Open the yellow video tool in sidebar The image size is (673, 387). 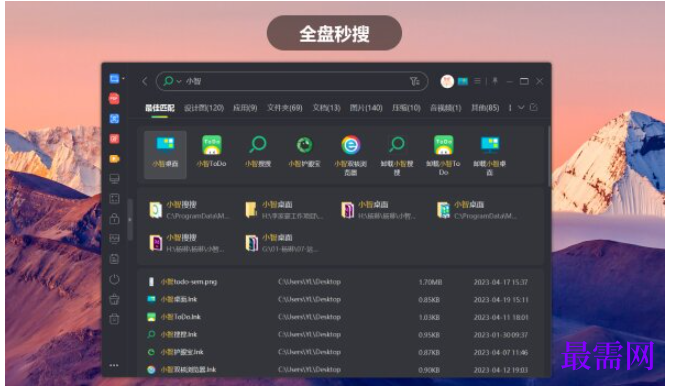coord(114,159)
